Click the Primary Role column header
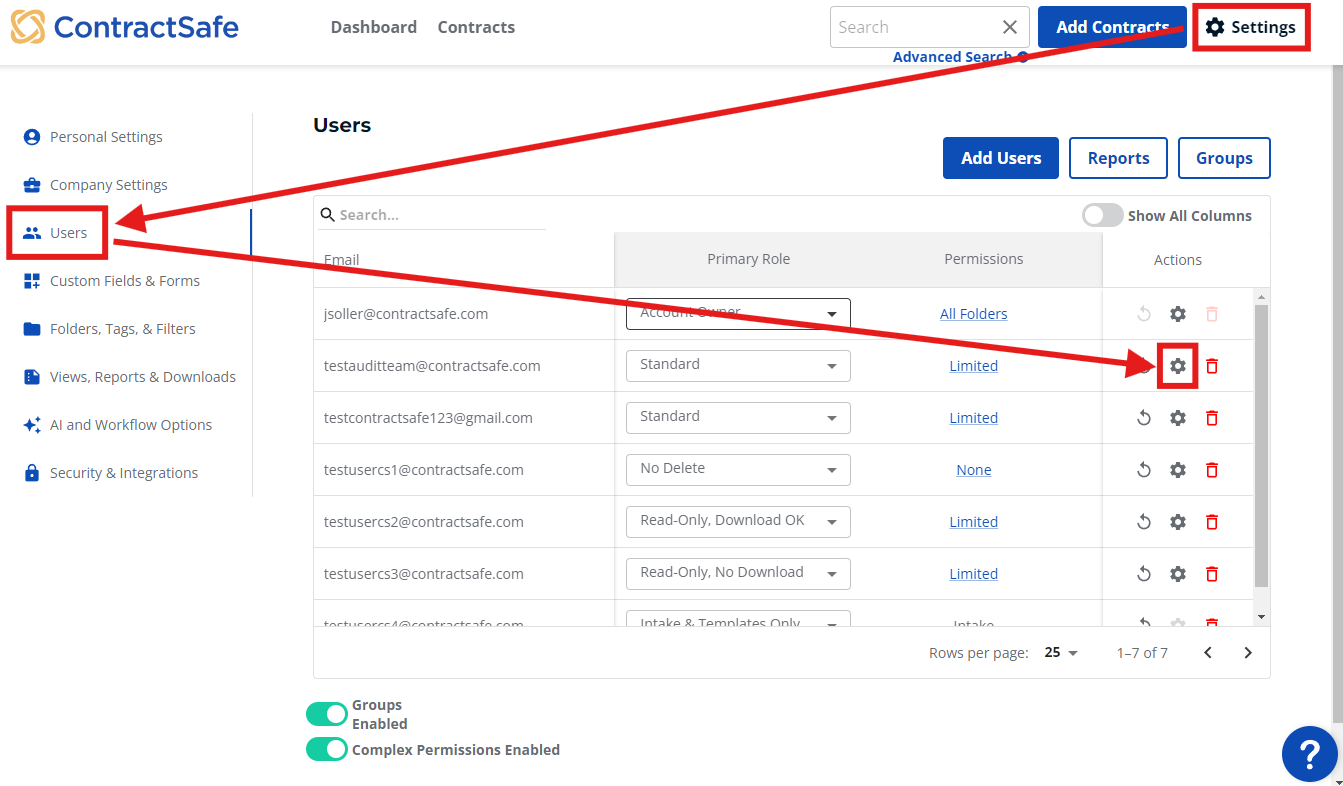The height and width of the screenshot is (786, 1343). click(x=748, y=259)
